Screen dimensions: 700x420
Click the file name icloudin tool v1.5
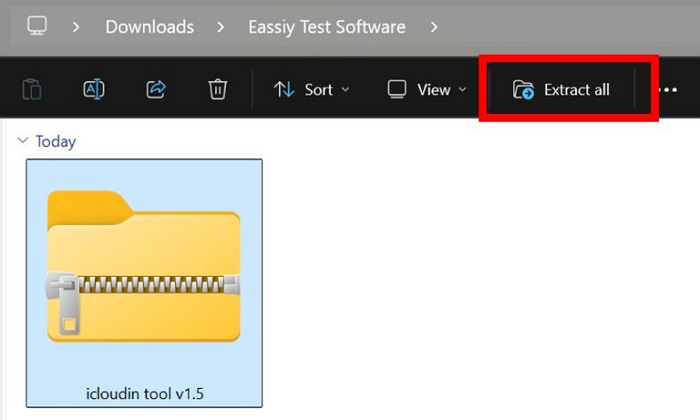click(145, 392)
